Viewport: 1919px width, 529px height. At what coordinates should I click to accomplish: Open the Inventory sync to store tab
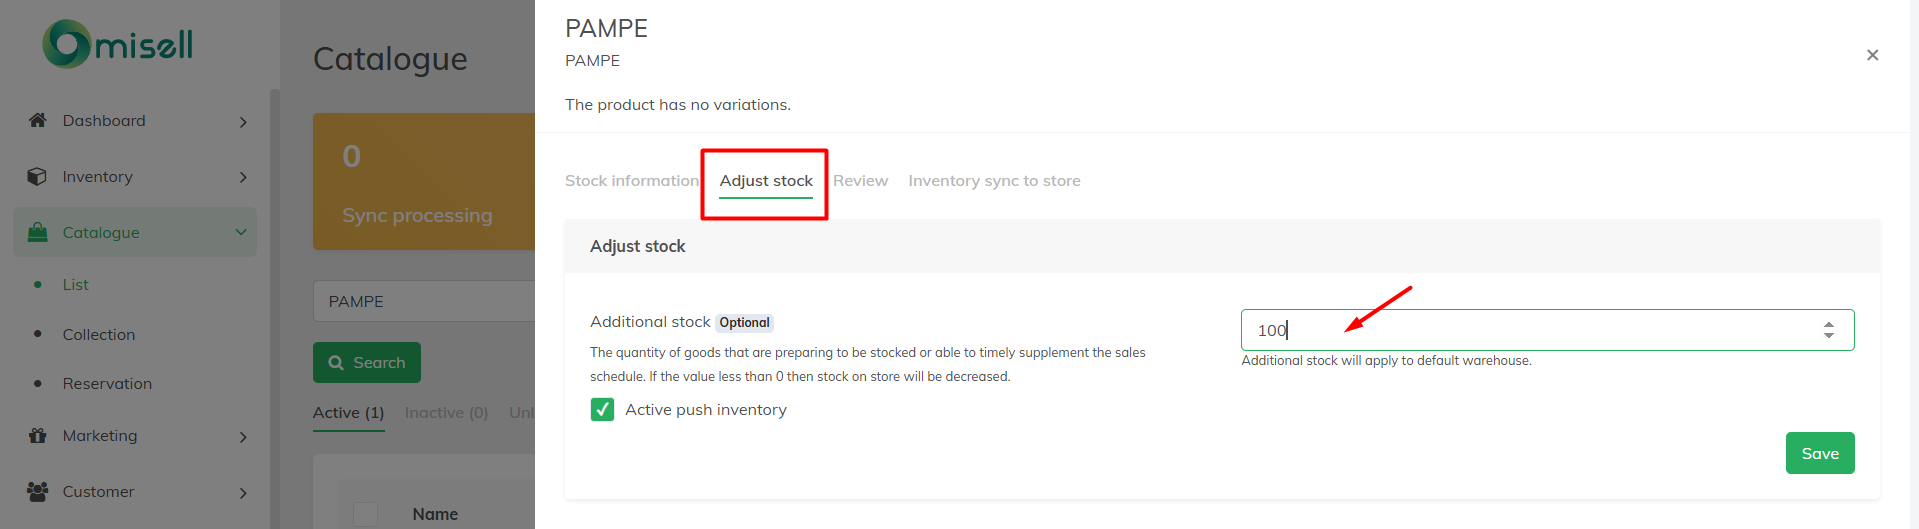(994, 181)
